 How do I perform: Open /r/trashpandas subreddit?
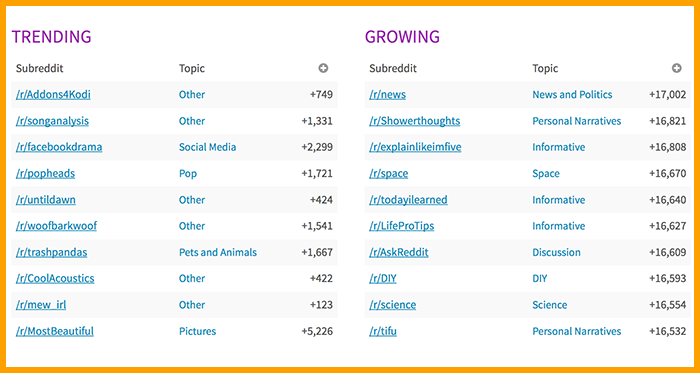click(51, 253)
